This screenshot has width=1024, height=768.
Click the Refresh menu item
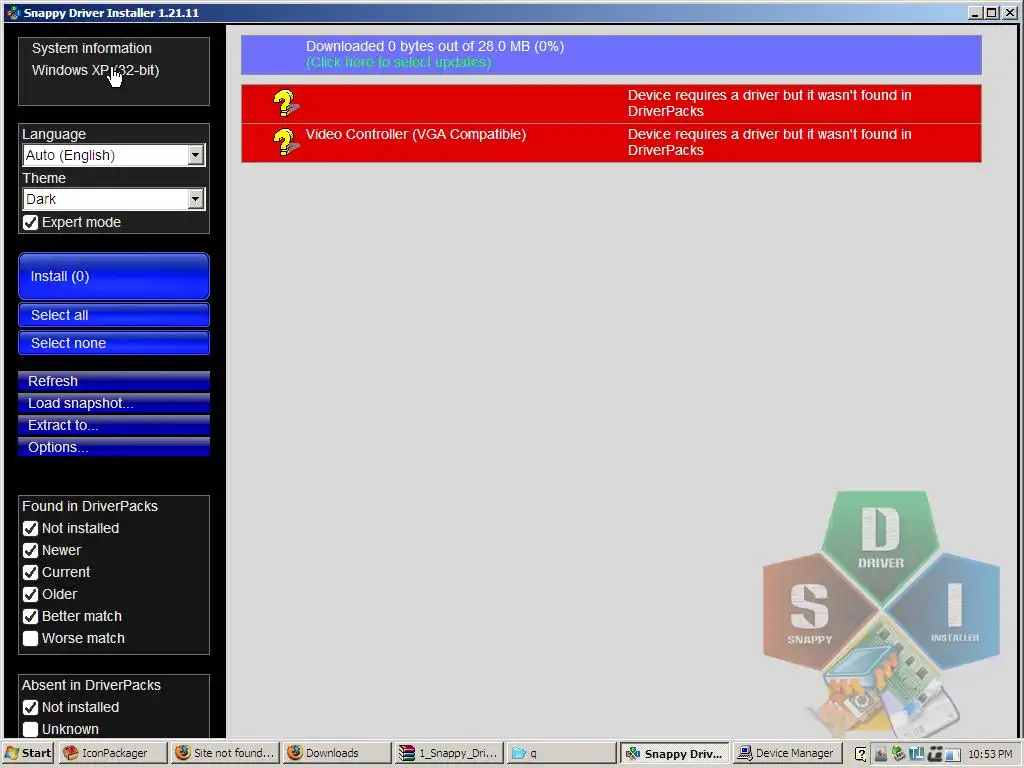click(x=114, y=381)
